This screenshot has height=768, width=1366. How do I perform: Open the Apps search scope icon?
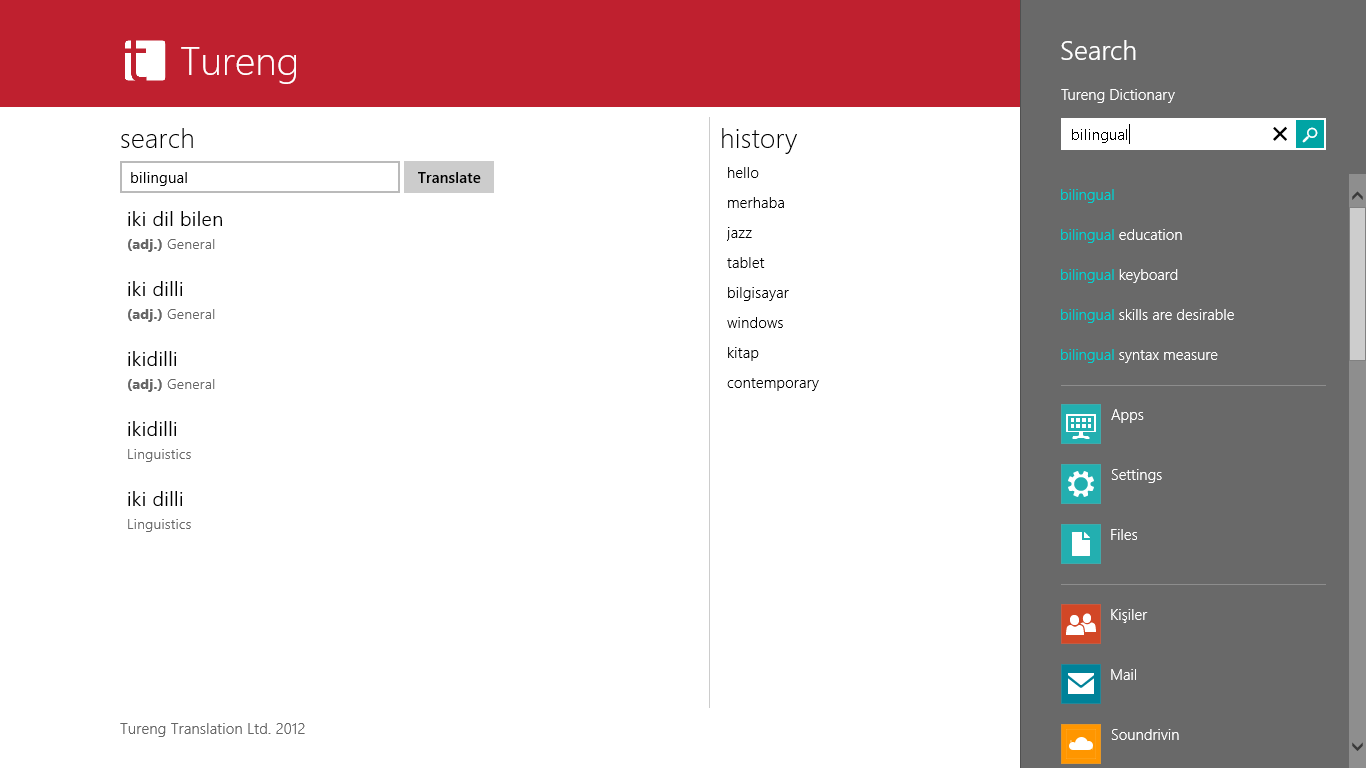[x=1080, y=424]
